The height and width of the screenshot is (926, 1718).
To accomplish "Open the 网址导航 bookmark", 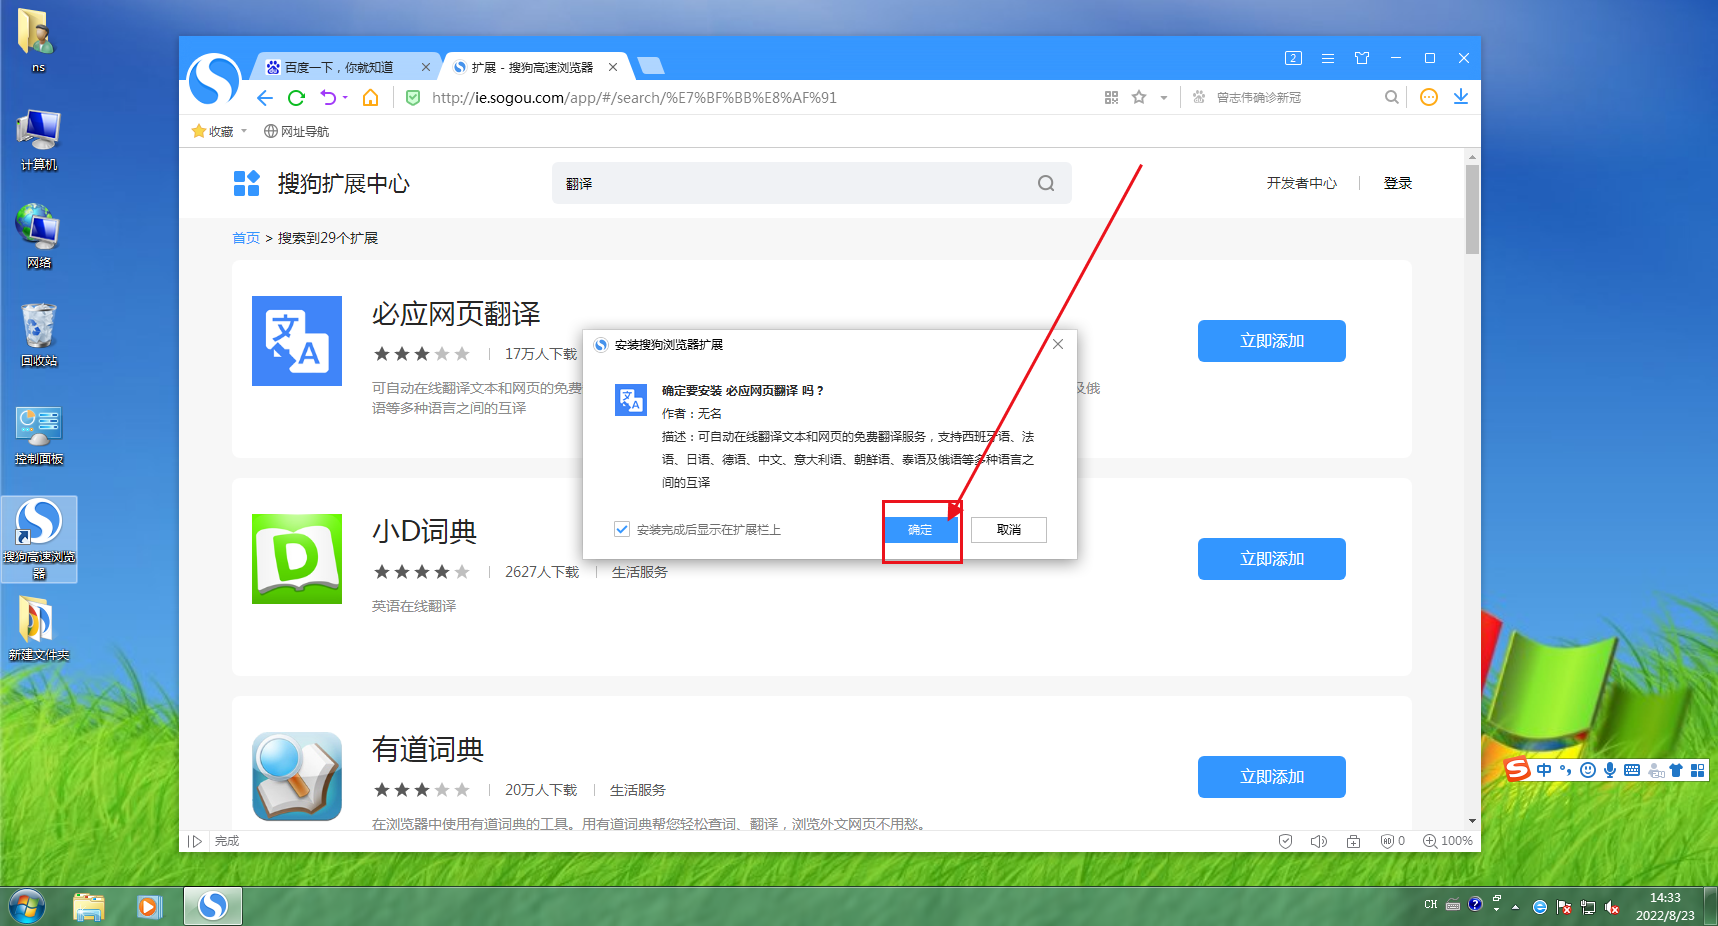I will (x=296, y=131).
